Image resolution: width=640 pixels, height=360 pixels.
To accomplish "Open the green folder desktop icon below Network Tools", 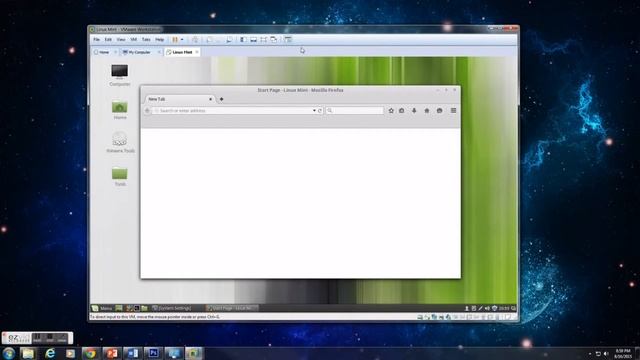I will [120, 176].
